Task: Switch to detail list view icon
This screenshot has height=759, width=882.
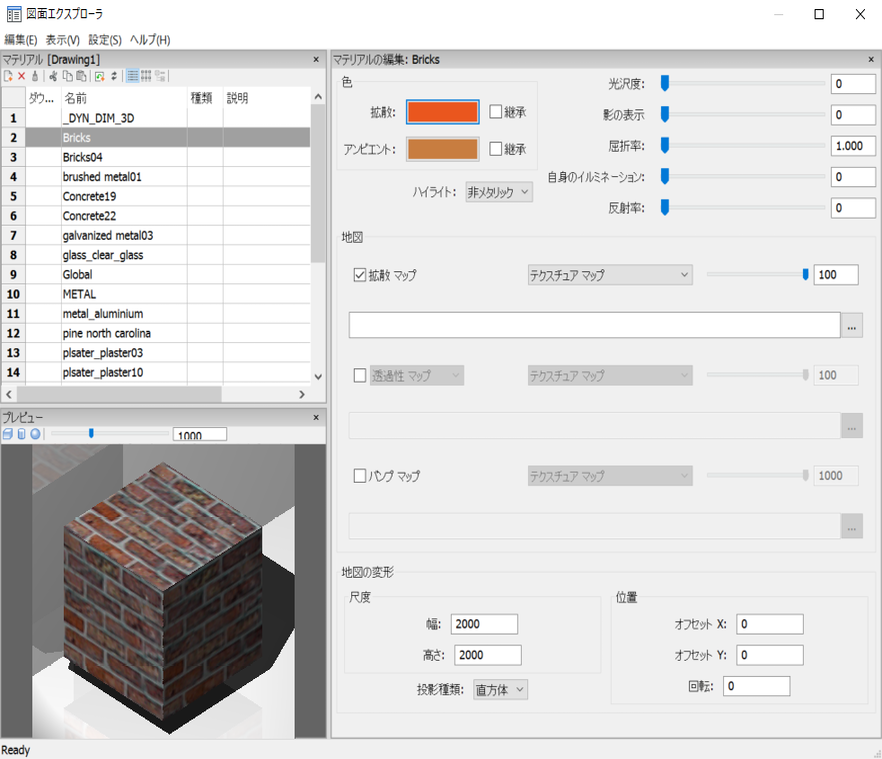Action: (133, 76)
